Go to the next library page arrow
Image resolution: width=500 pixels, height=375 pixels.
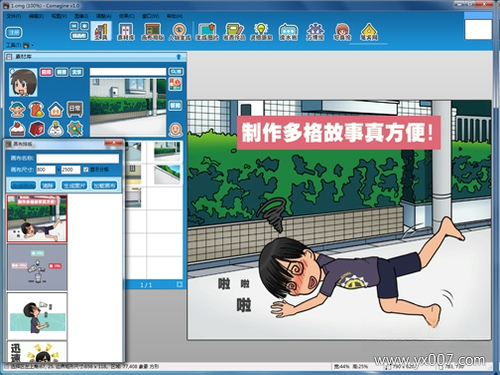pyautogui.click(x=179, y=284)
